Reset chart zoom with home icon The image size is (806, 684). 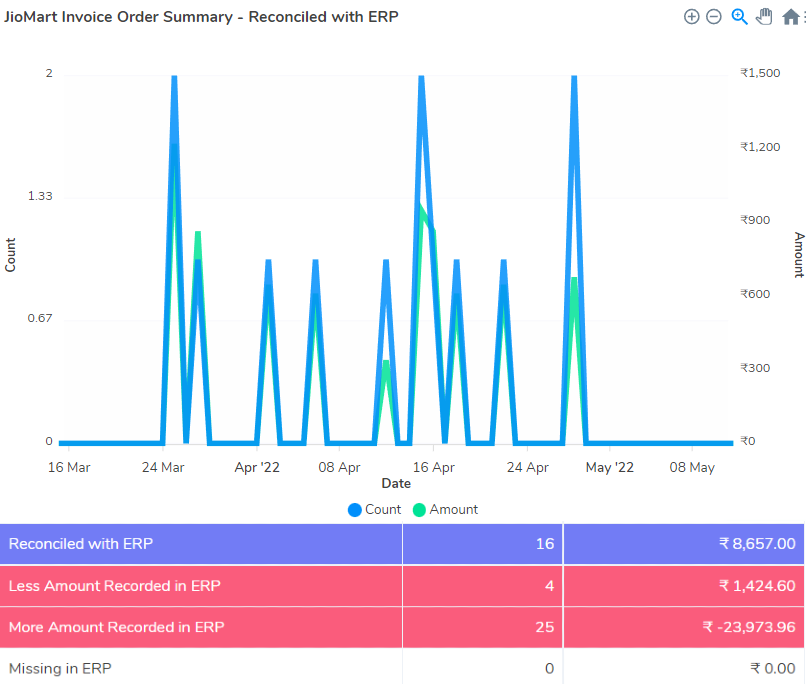click(x=790, y=17)
